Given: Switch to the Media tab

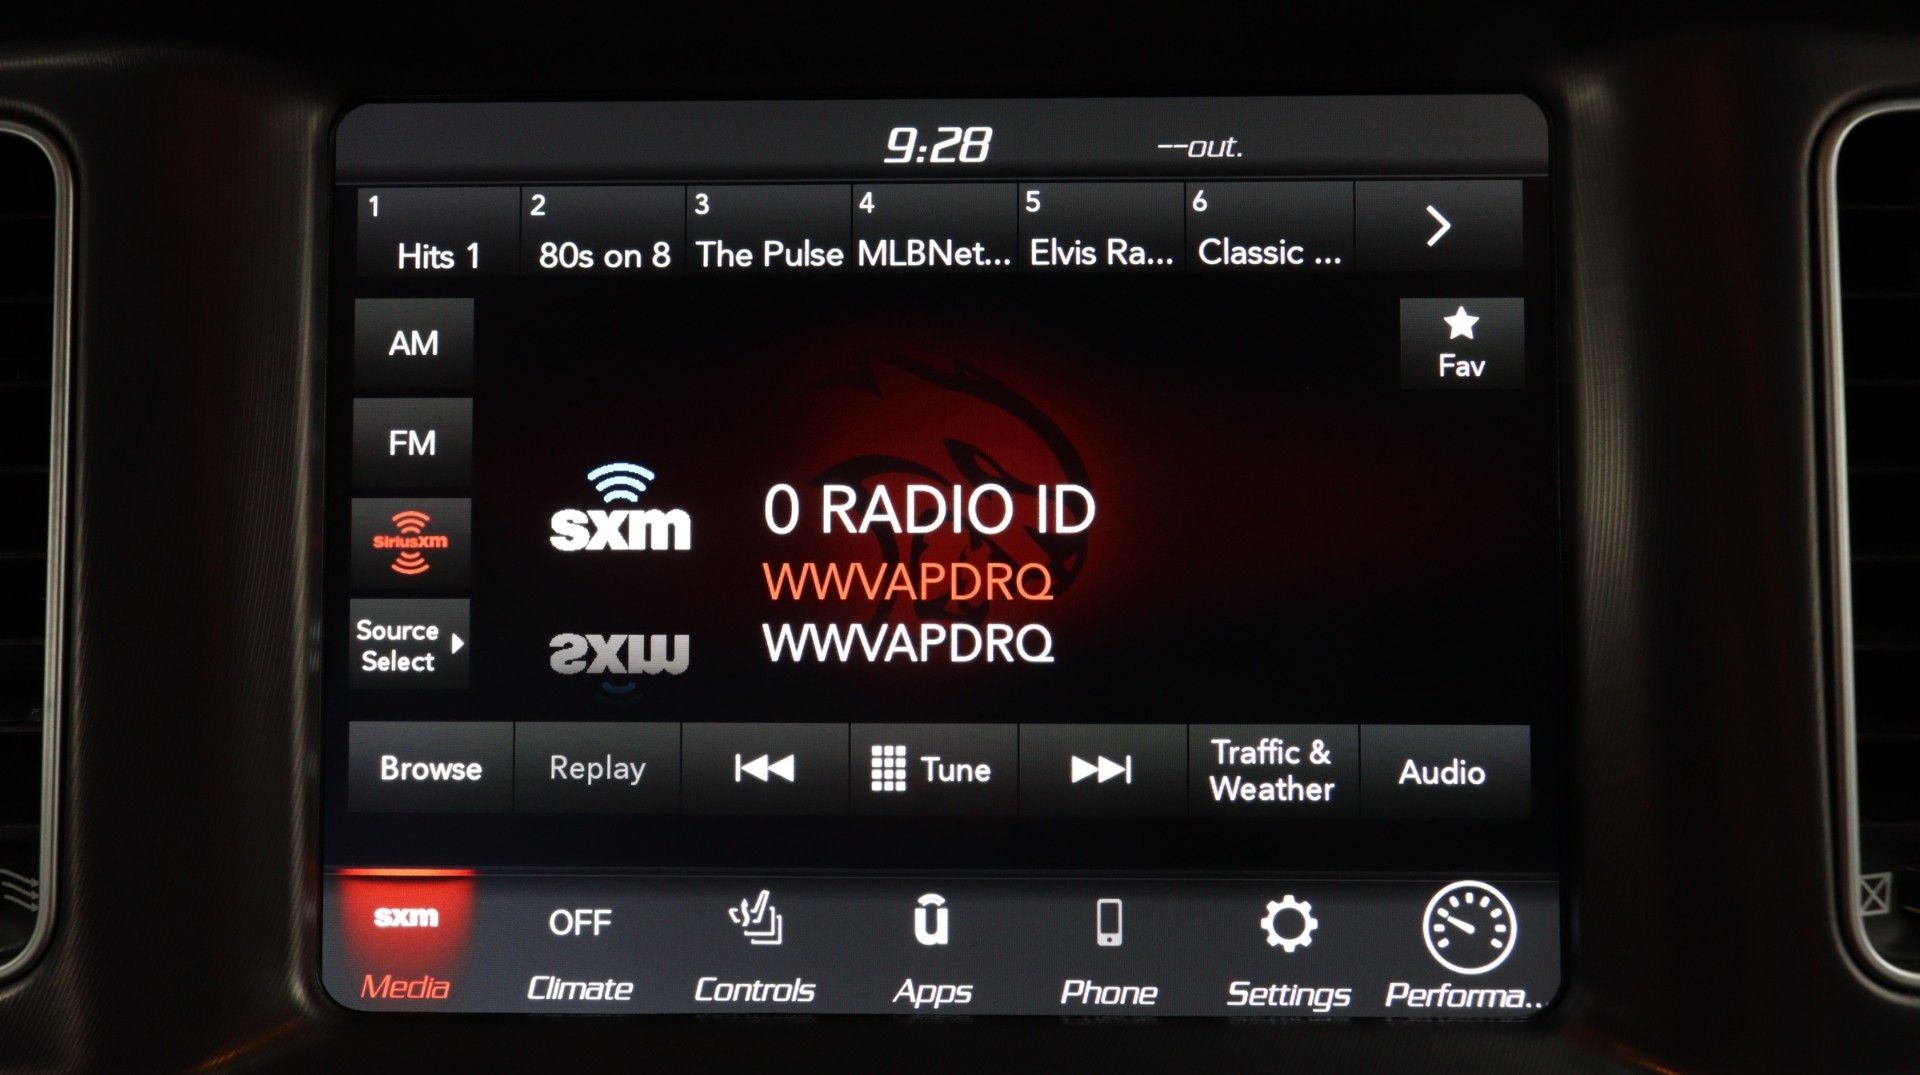Looking at the screenshot, I should (405, 947).
